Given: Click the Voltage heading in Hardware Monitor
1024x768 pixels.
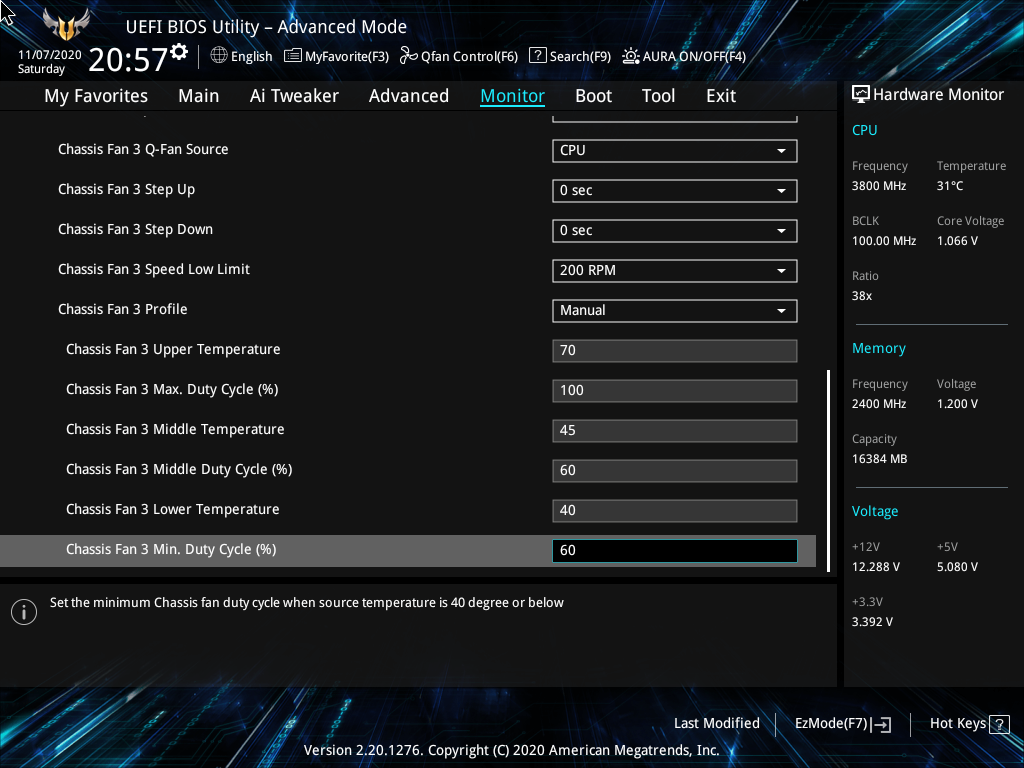Looking at the screenshot, I should [874, 511].
